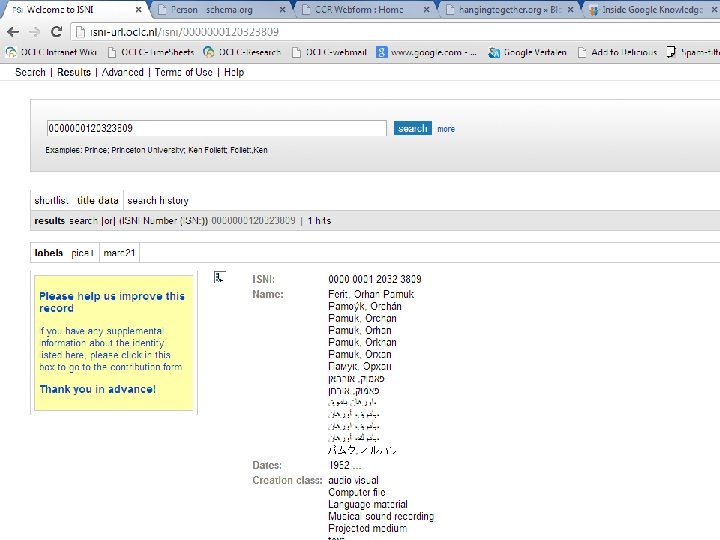This screenshot has width=720, height=540.
Task: Open the Advanced menu link
Action: (x=123, y=72)
